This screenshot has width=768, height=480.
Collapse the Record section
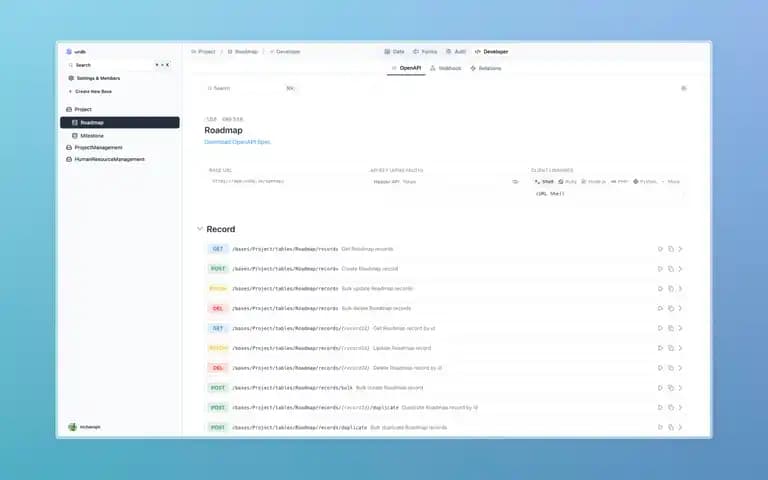click(x=200, y=229)
